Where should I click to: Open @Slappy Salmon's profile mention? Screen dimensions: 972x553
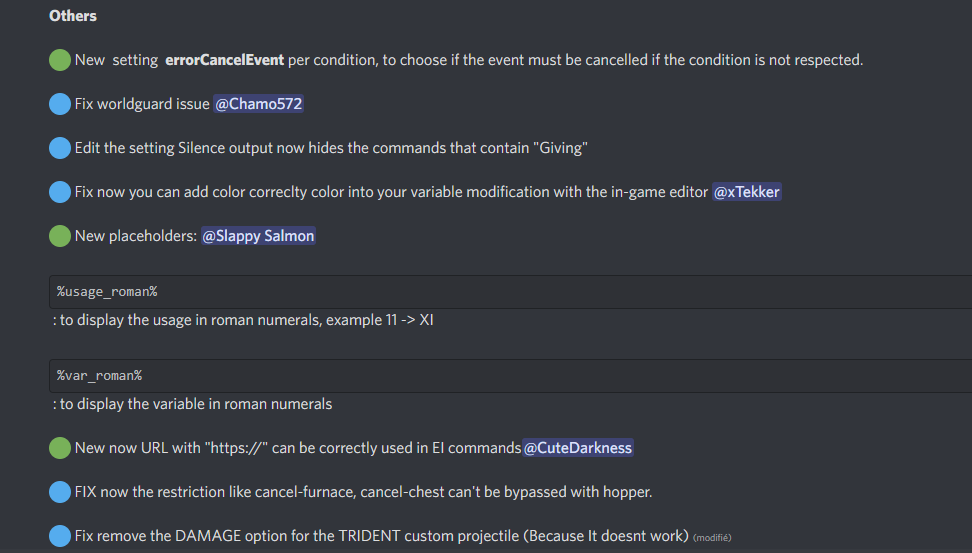258,236
